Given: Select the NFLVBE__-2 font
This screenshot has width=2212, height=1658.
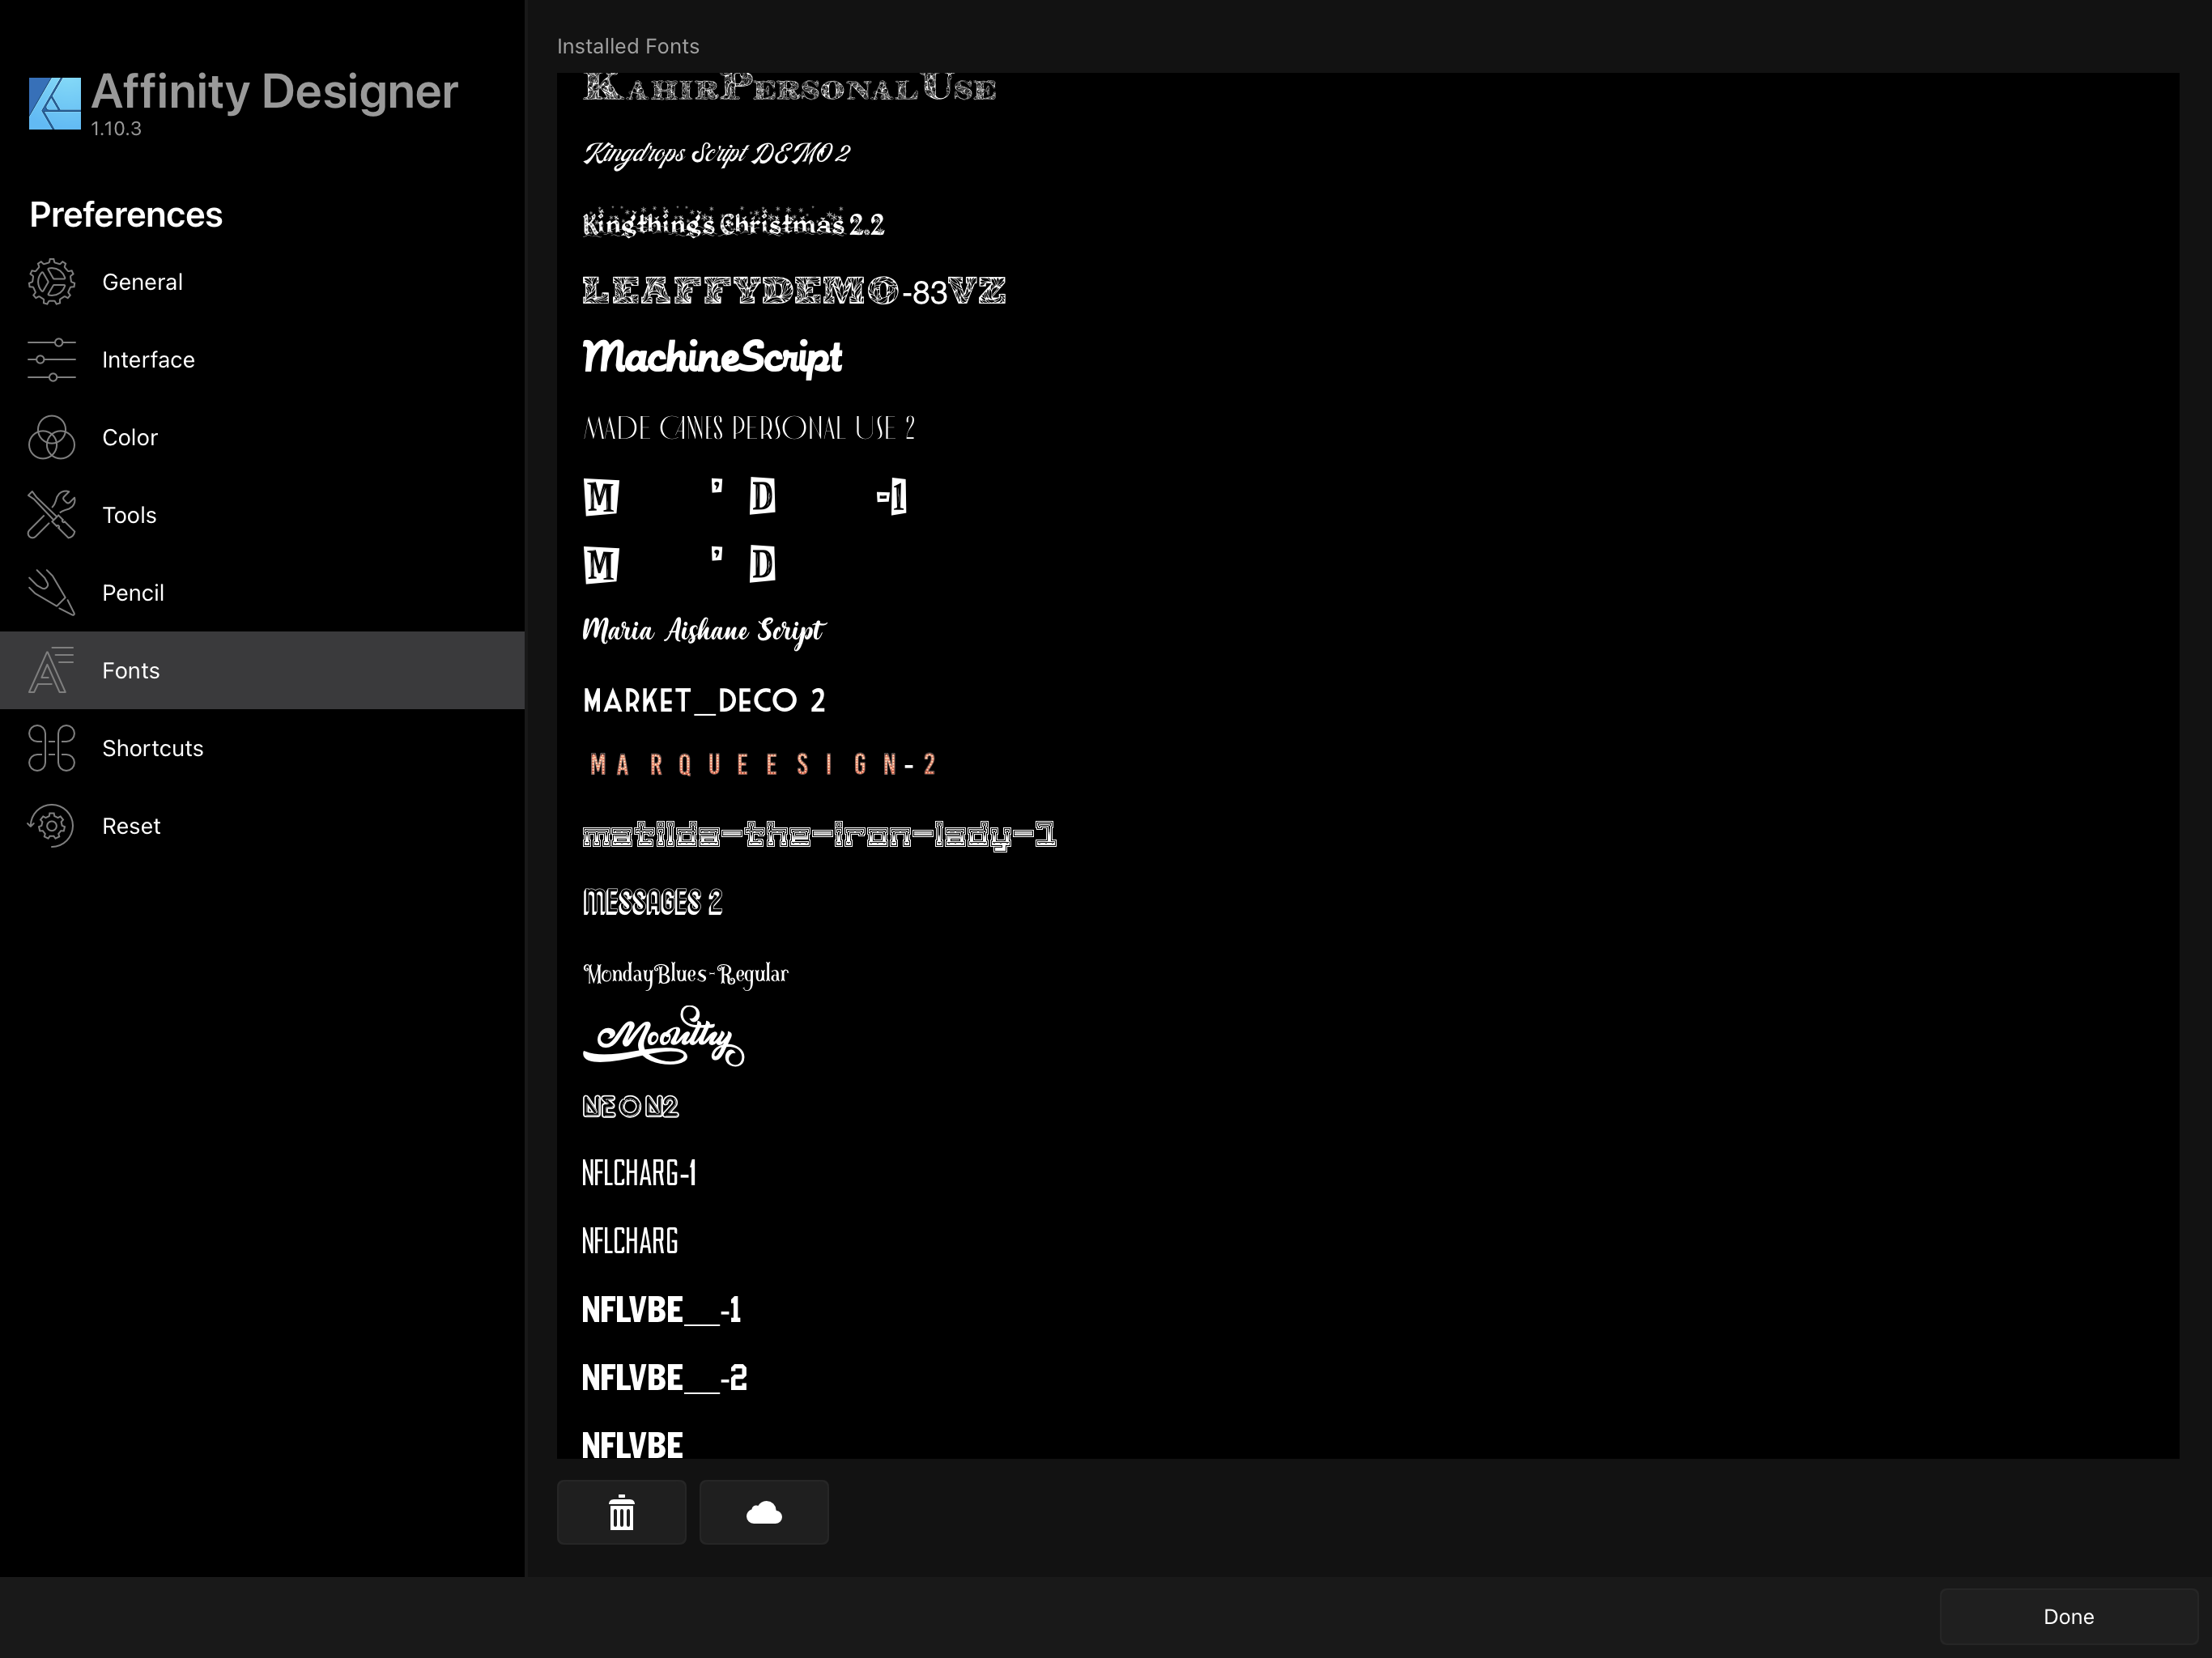Looking at the screenshot, I should [x=664, y=1377].
